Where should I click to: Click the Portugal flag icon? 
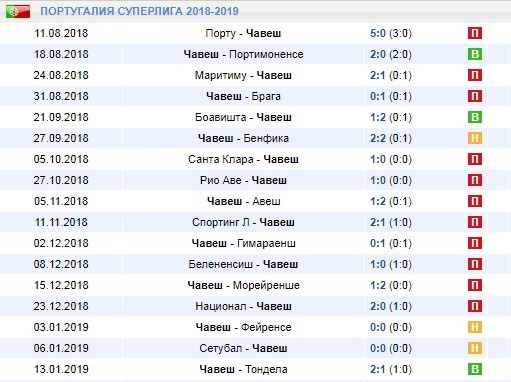point(18,11)
